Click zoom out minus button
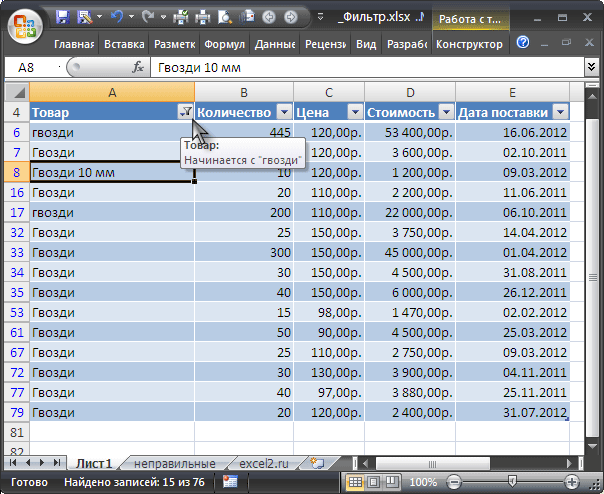 click(x=455, y=482)
